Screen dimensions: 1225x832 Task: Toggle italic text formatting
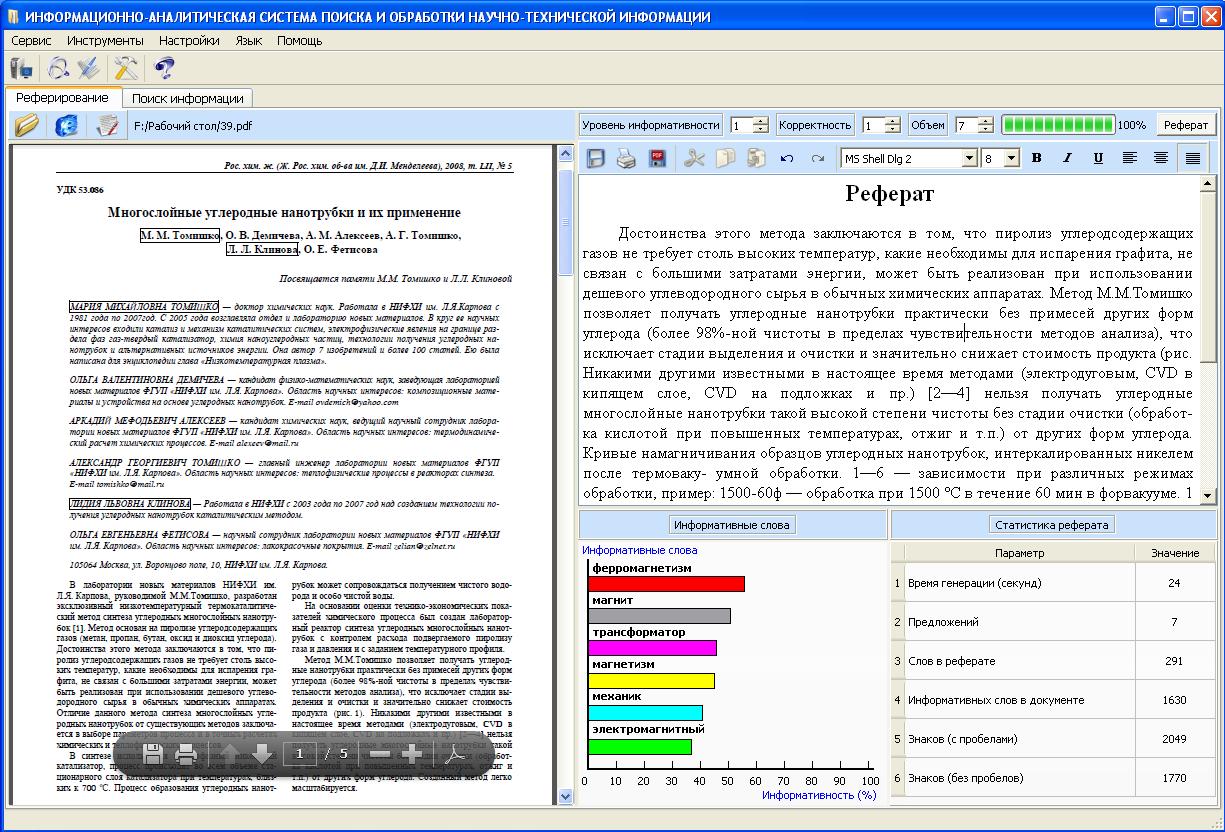[x=1067, y=158]
